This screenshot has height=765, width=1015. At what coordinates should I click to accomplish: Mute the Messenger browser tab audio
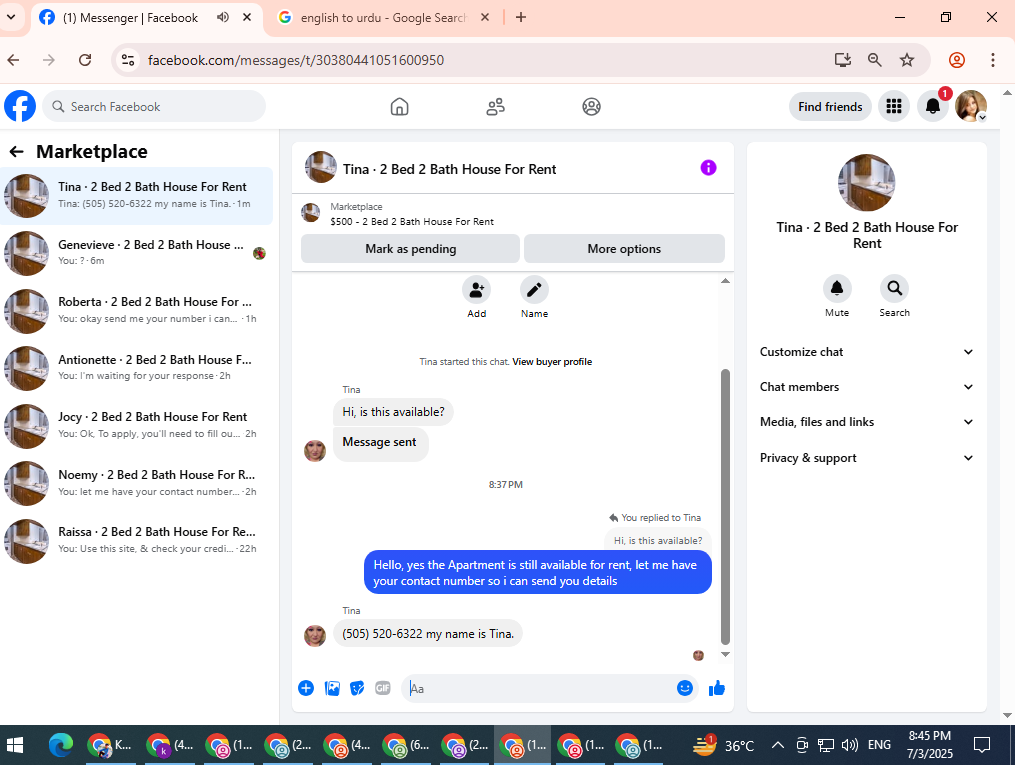tap(223, 17)
